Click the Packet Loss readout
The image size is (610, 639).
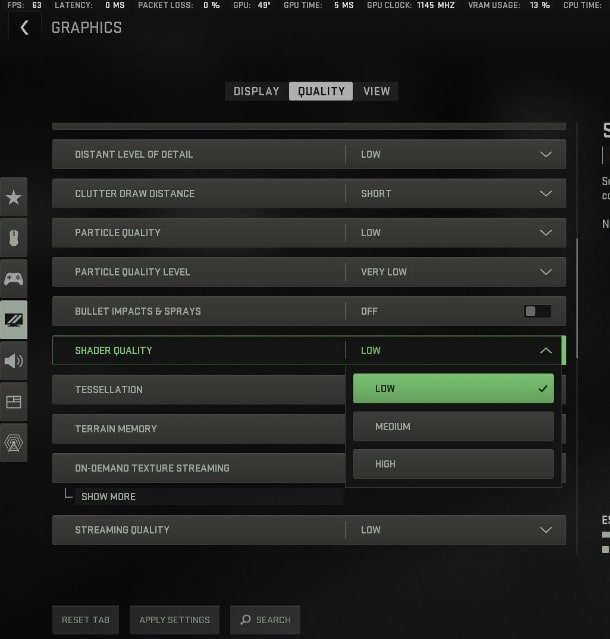[x=179, y=5]
